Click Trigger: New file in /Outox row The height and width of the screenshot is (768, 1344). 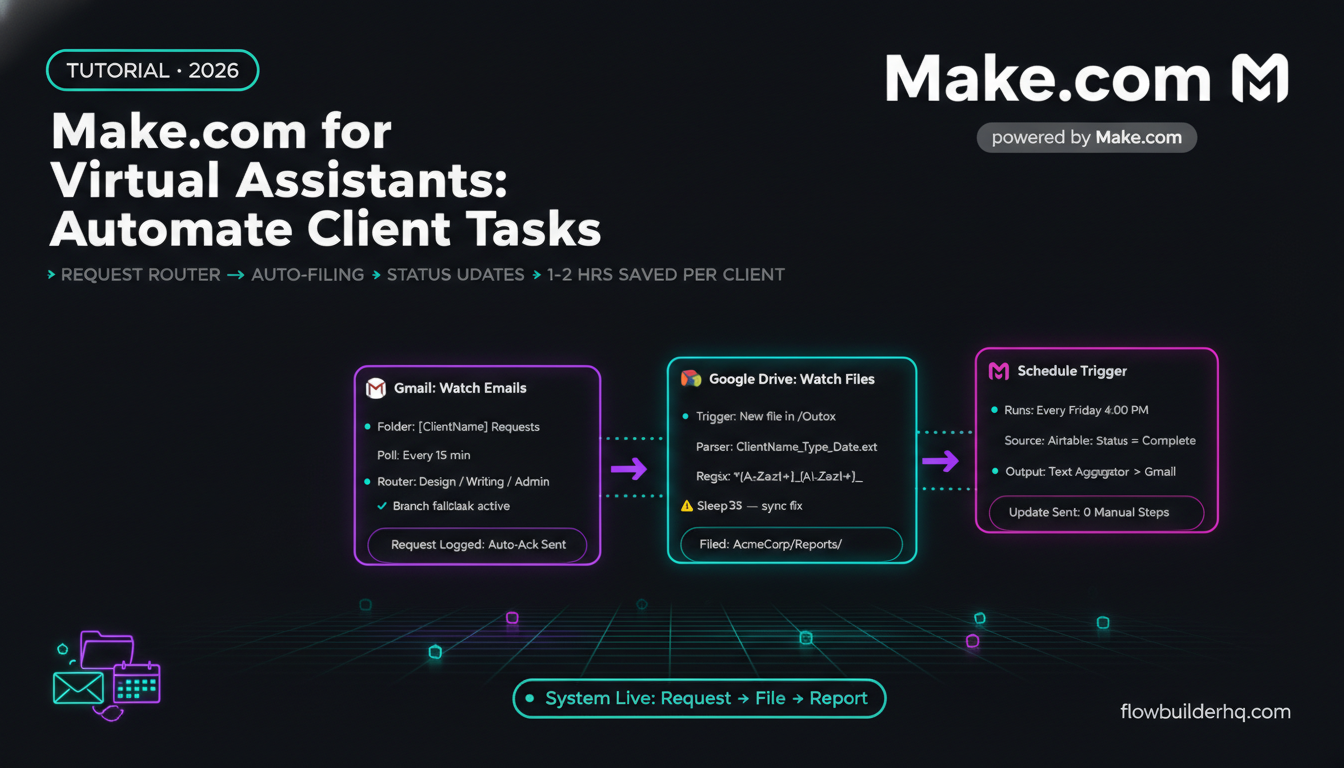click(758, 416)
